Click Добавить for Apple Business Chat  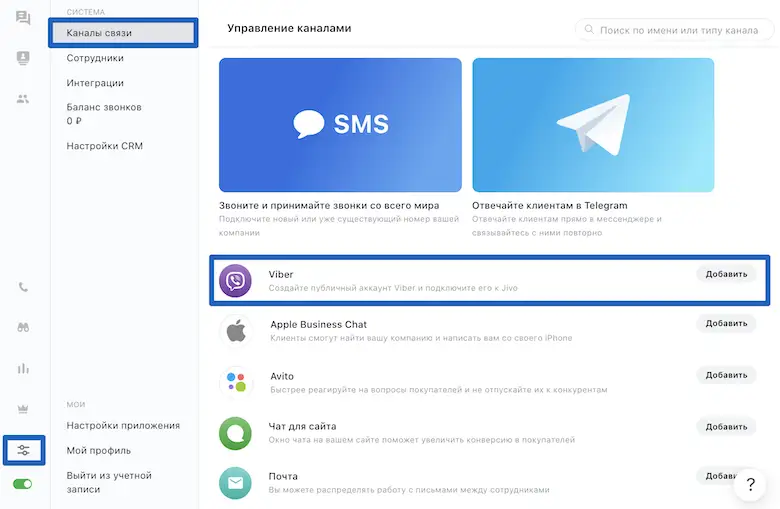[x=726, y=323]
